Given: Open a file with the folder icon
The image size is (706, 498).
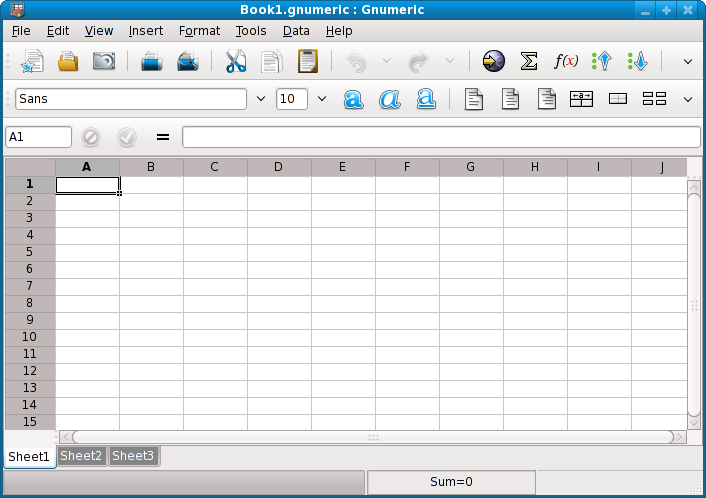Looking at the screenshot, I should (68, 61).
